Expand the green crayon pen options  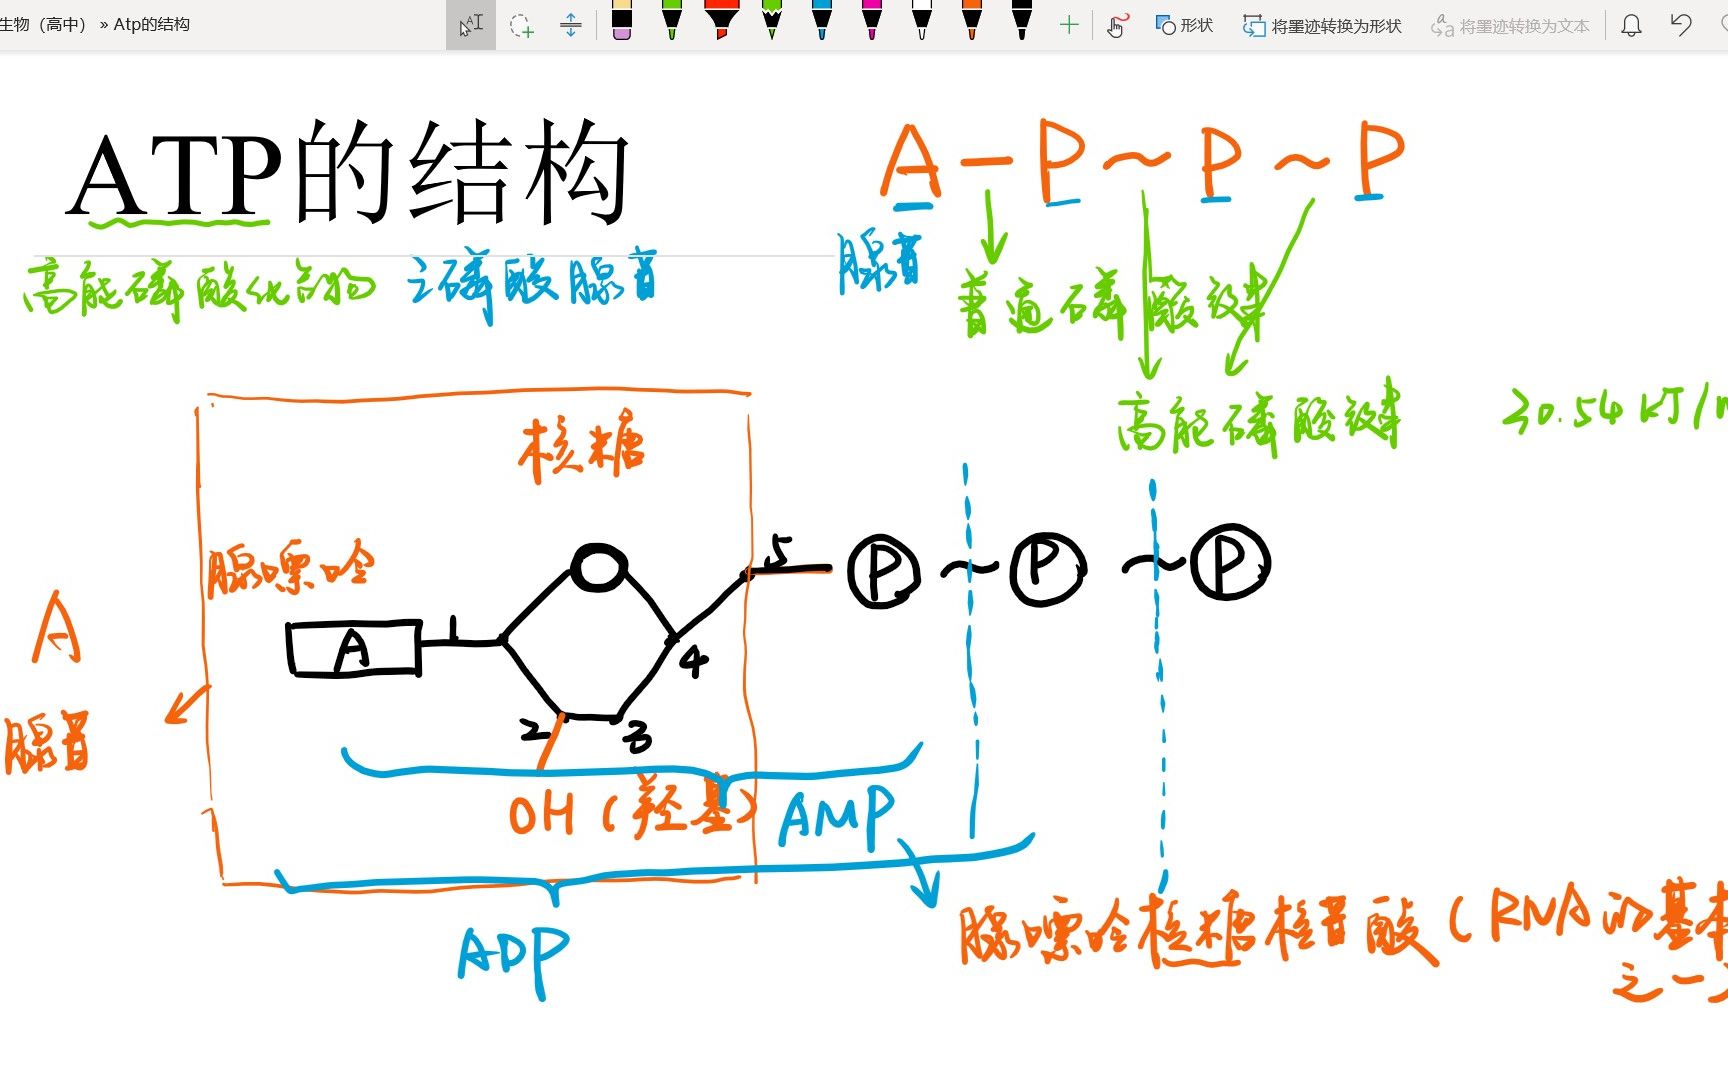point(772,25)
